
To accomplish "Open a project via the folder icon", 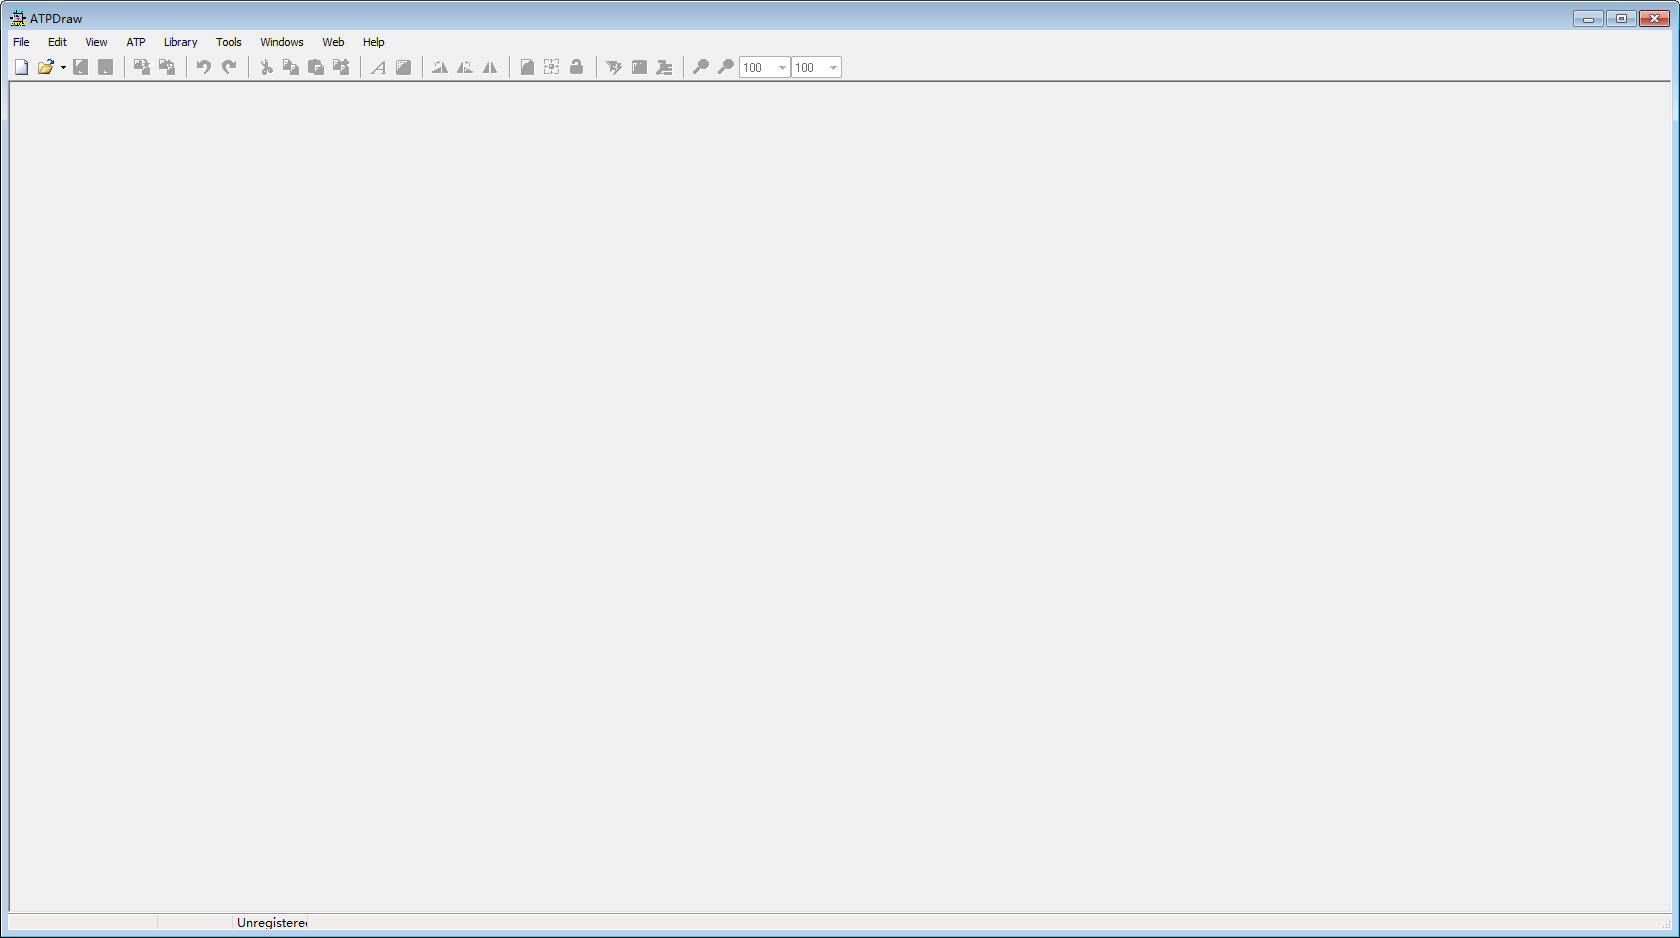I will [x=45, y=67].
